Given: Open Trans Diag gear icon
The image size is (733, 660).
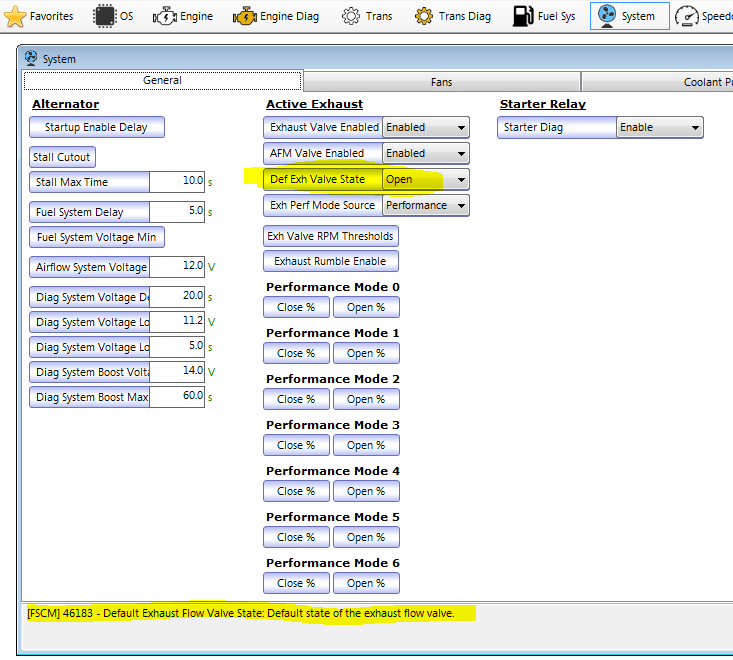Looking at the screenshot, I should coord(424,16).
